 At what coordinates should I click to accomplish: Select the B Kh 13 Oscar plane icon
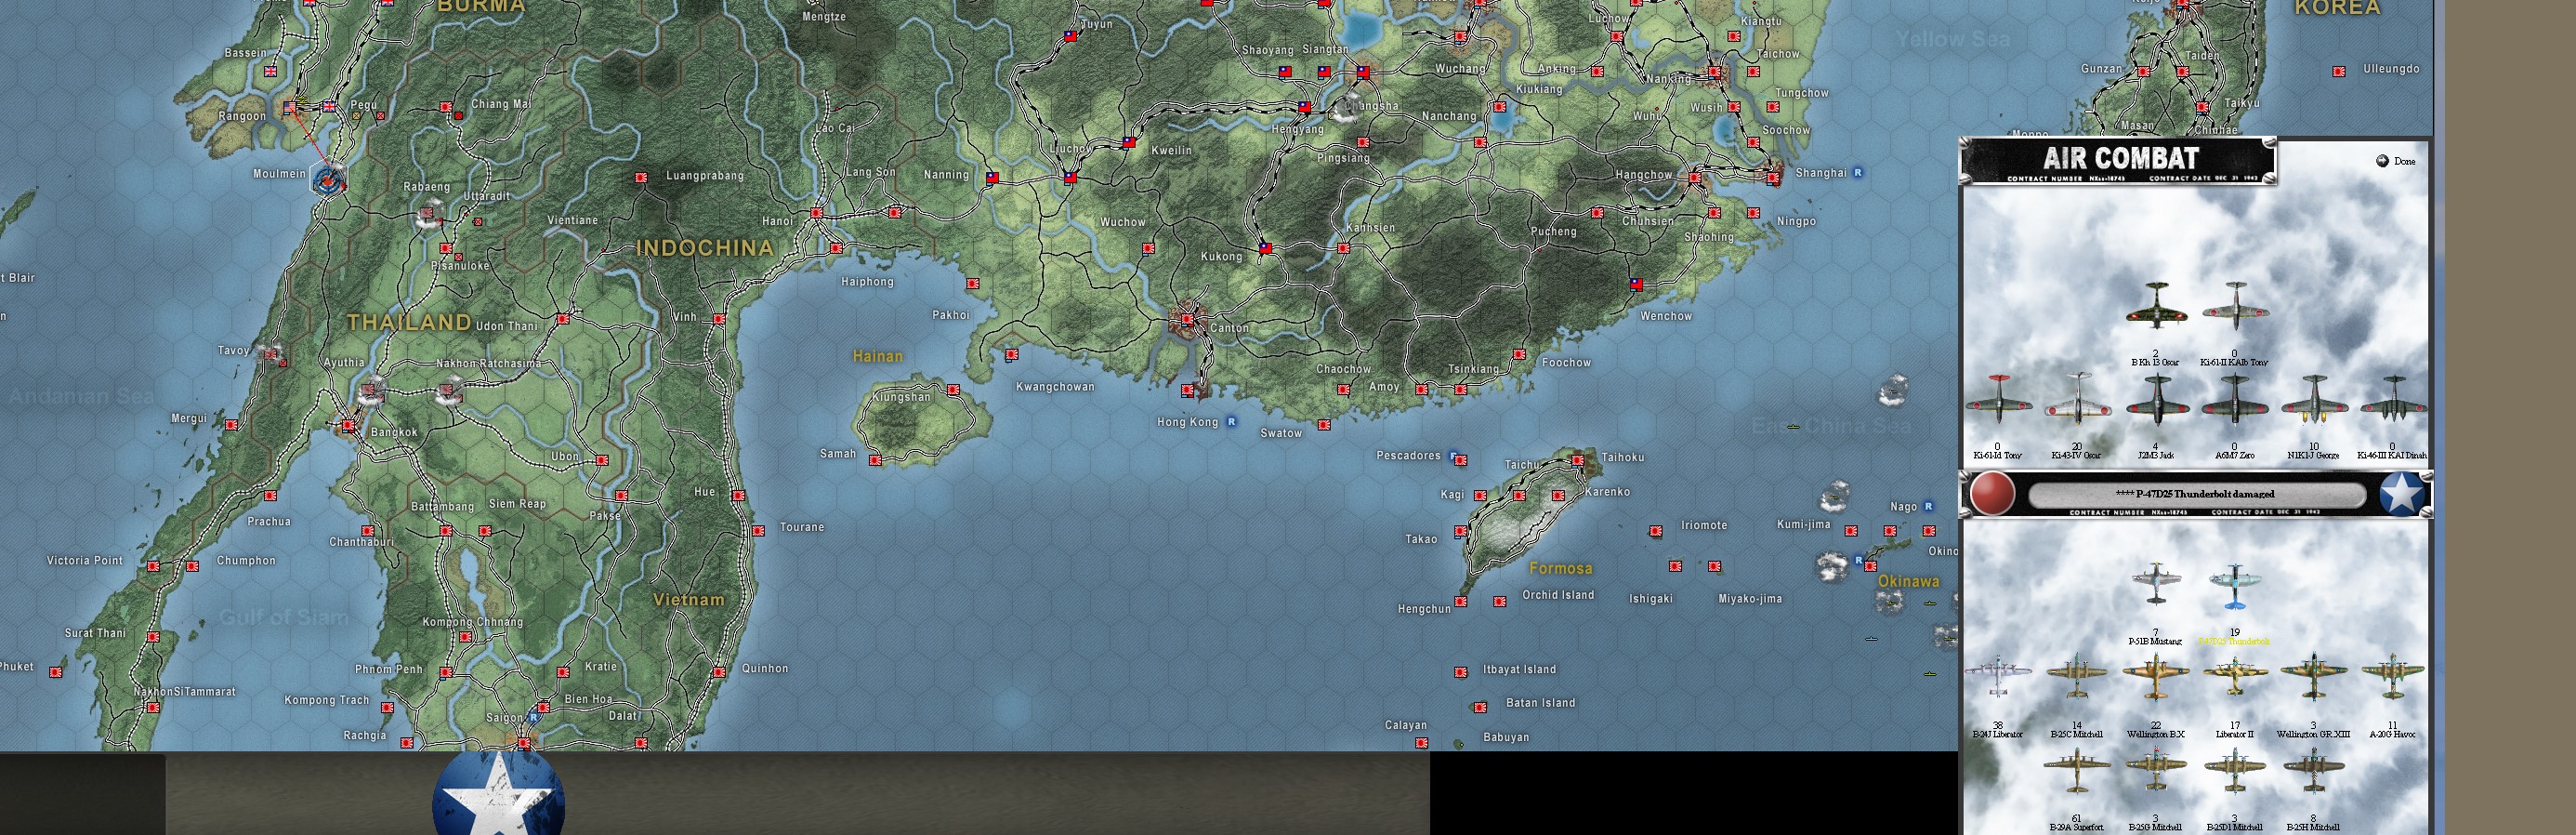tap(2156, 305)
